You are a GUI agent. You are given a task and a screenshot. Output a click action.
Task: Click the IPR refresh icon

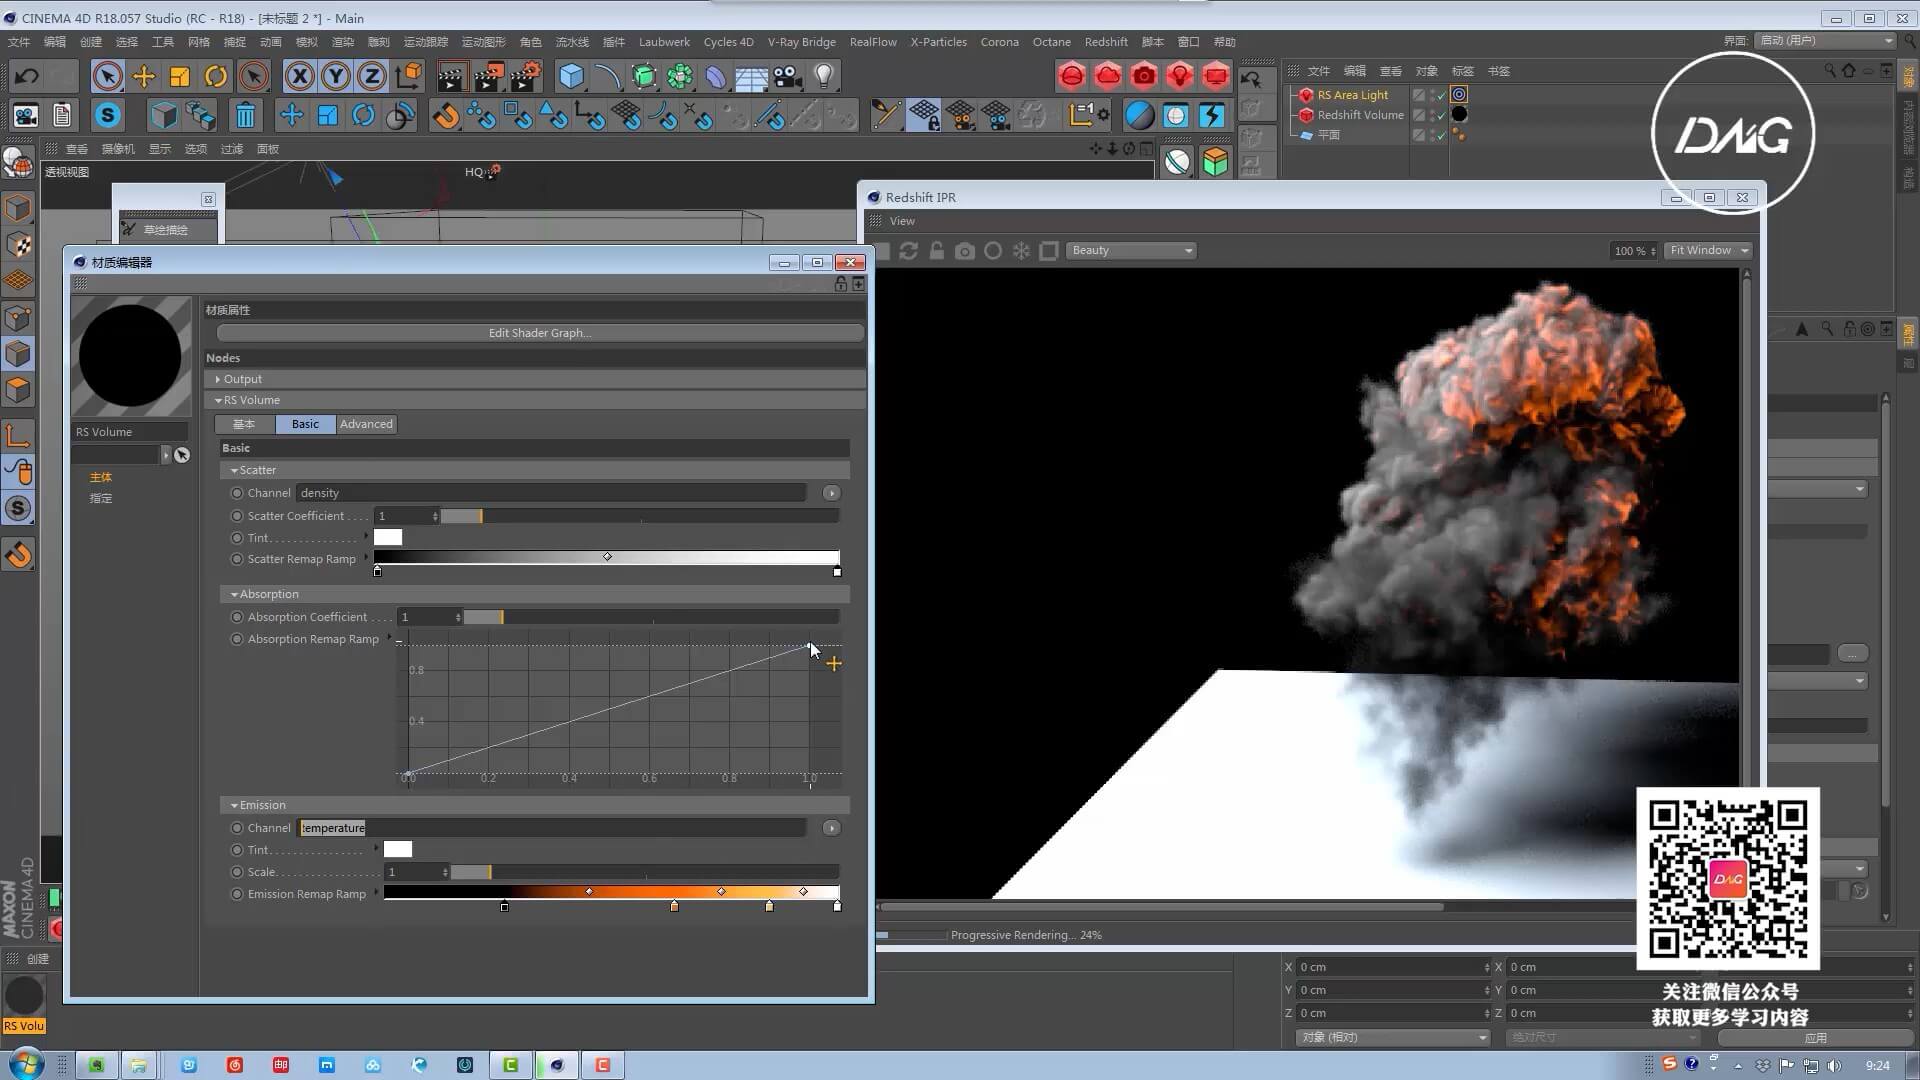coord(908,251)
